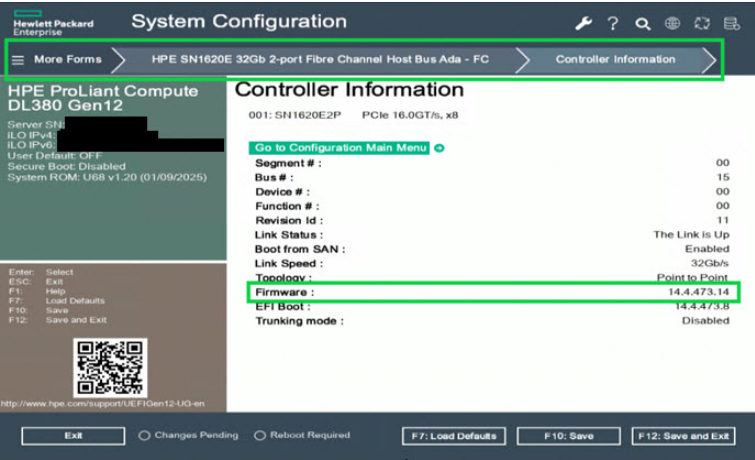Click the Hewlett Packard Enterprise logo
This screenshot has height=460, width=755.
coord(53,23)
